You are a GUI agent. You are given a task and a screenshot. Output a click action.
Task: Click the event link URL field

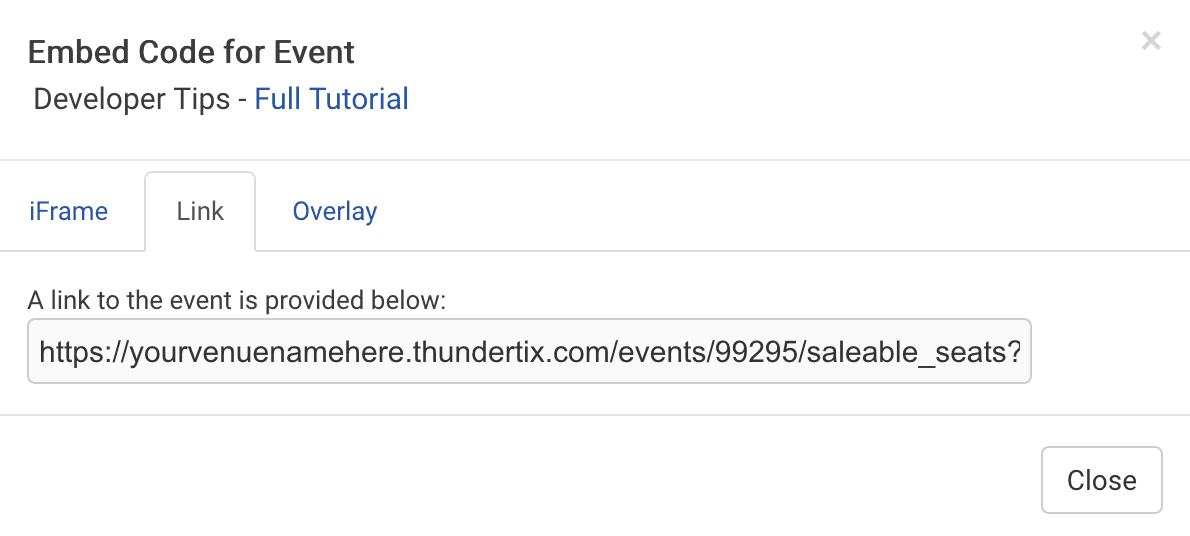(529, 351)
